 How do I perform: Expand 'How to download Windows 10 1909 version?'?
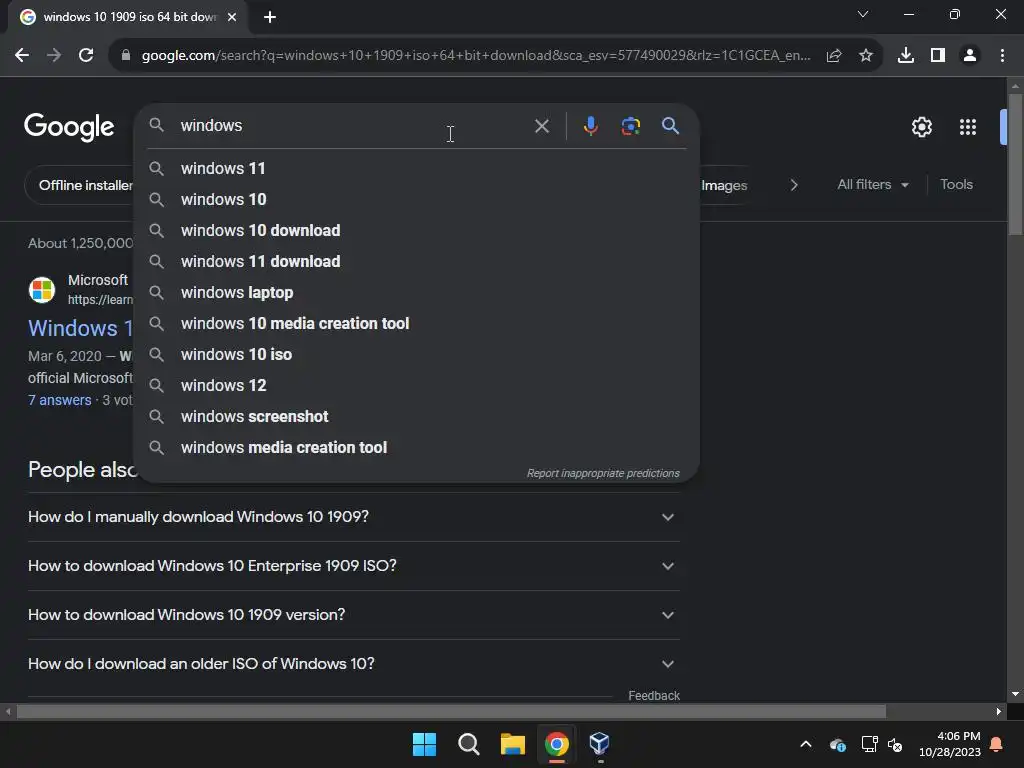(x=353, y=615)
